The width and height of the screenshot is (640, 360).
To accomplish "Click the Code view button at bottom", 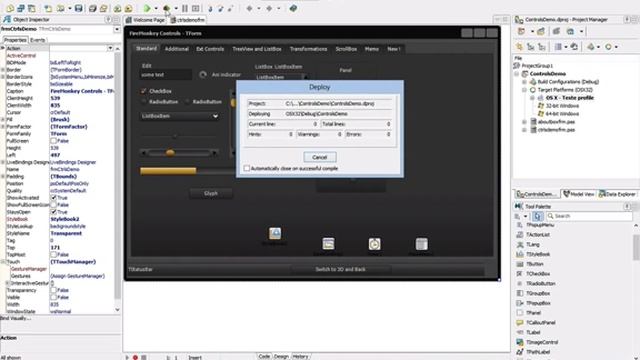I will click(x=264, y=356).
